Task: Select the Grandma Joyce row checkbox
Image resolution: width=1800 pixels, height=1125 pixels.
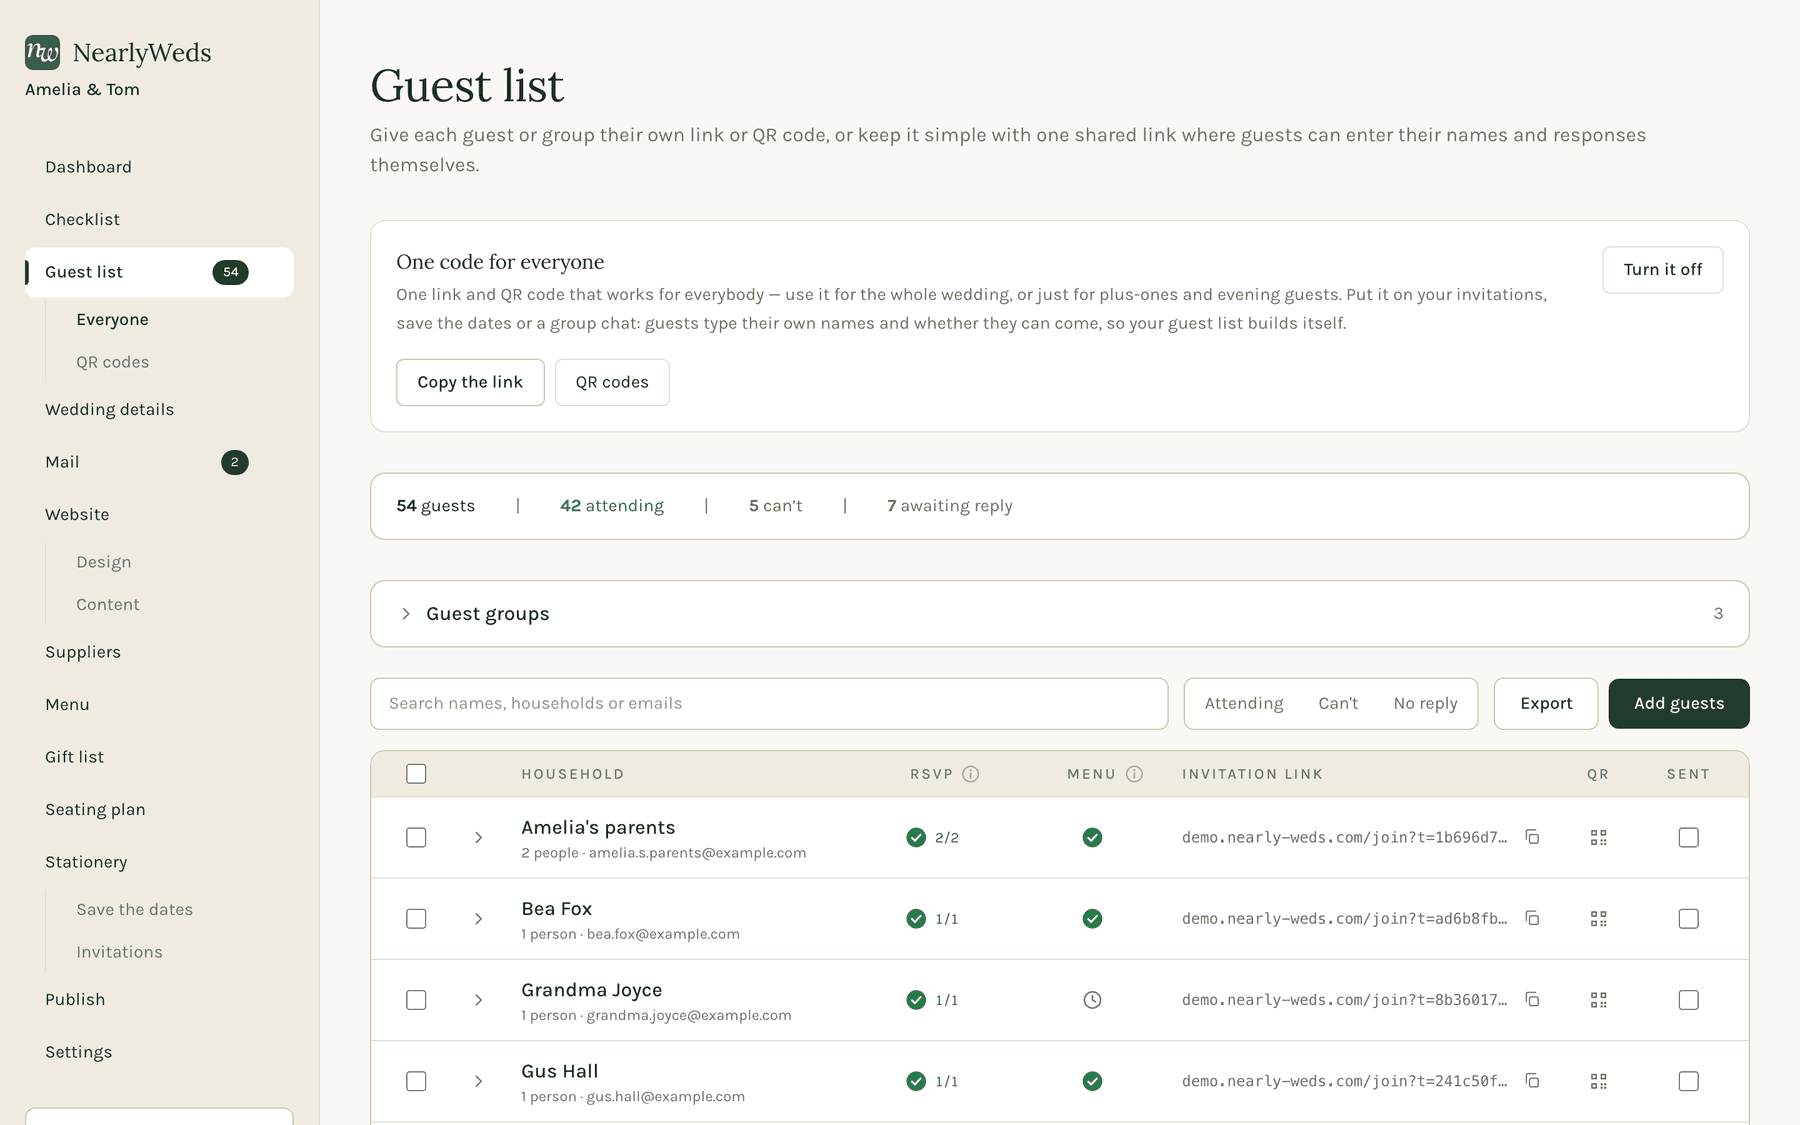Action: (x=416, y=999)
